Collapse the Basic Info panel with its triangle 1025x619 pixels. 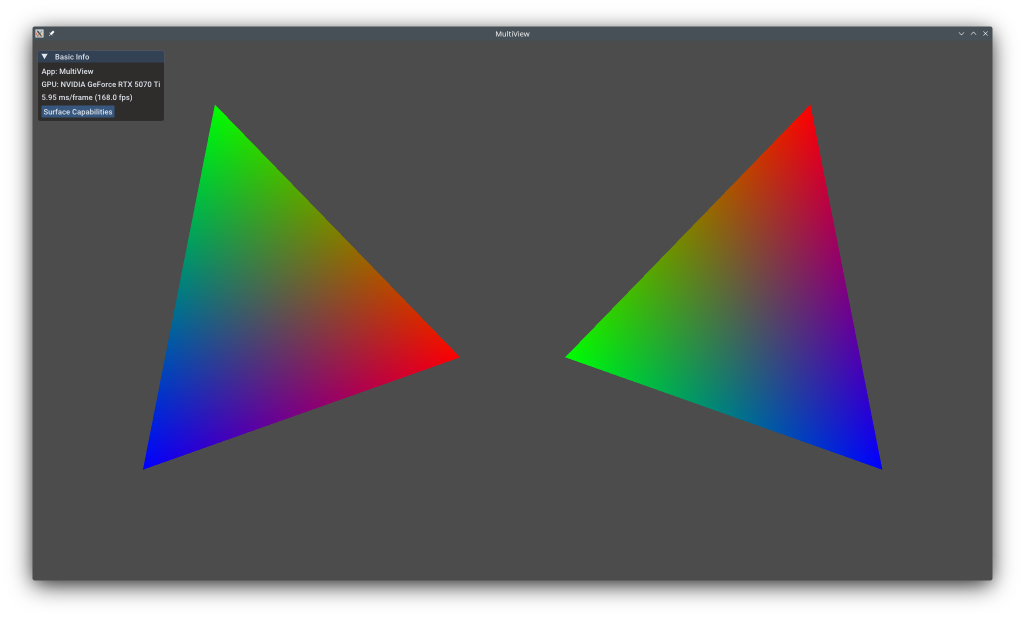pos(43,57)
